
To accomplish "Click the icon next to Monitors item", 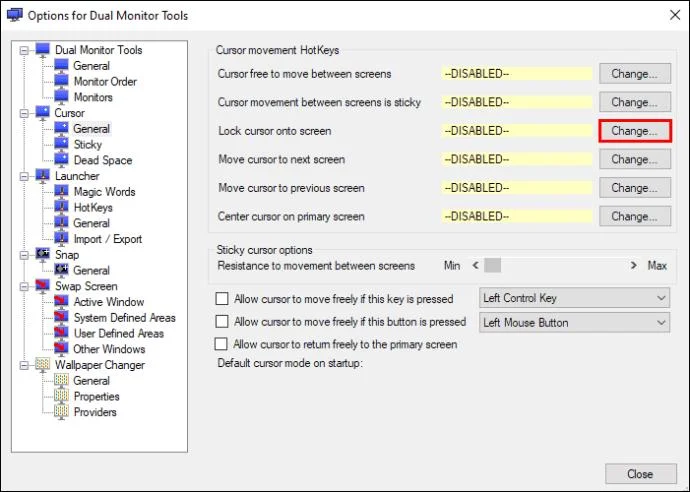I will [61, 97].
